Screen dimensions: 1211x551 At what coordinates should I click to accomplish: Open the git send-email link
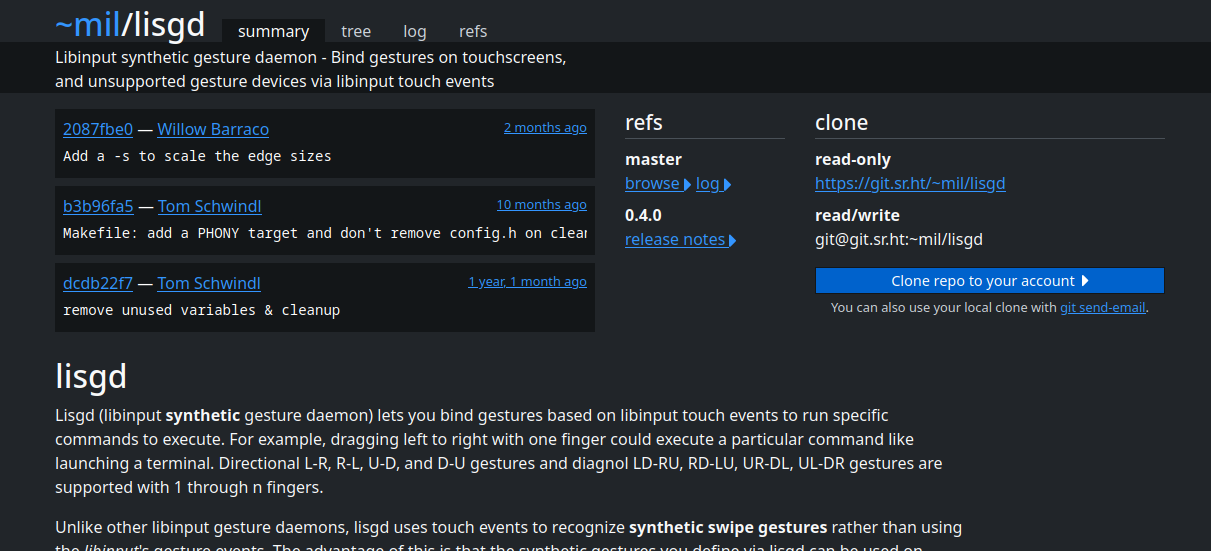coord(1102,308)
